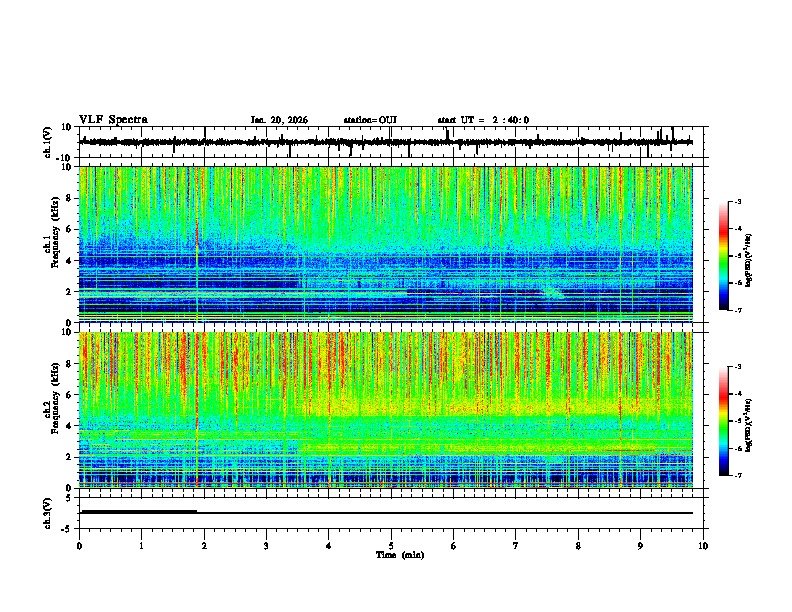
Task: Click time axis tick label "5"
Action: coord(391,546)
